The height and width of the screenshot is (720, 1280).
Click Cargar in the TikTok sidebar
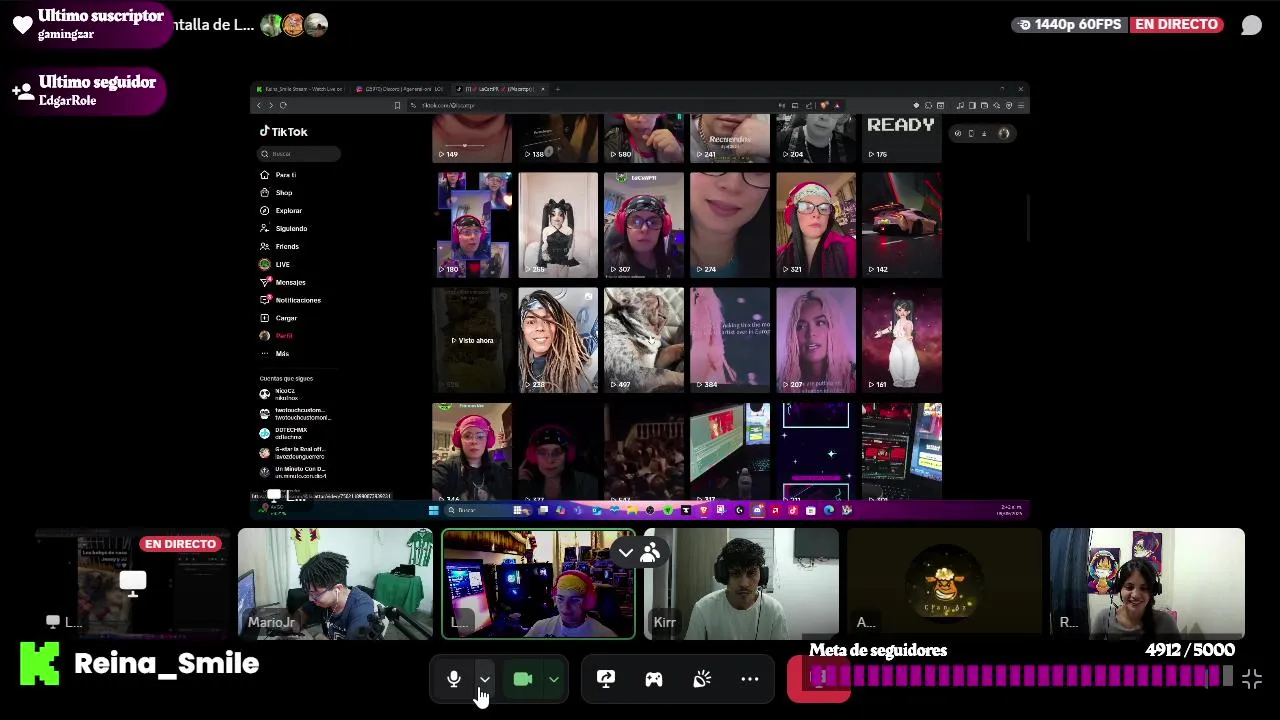click(x=286, y=319)
